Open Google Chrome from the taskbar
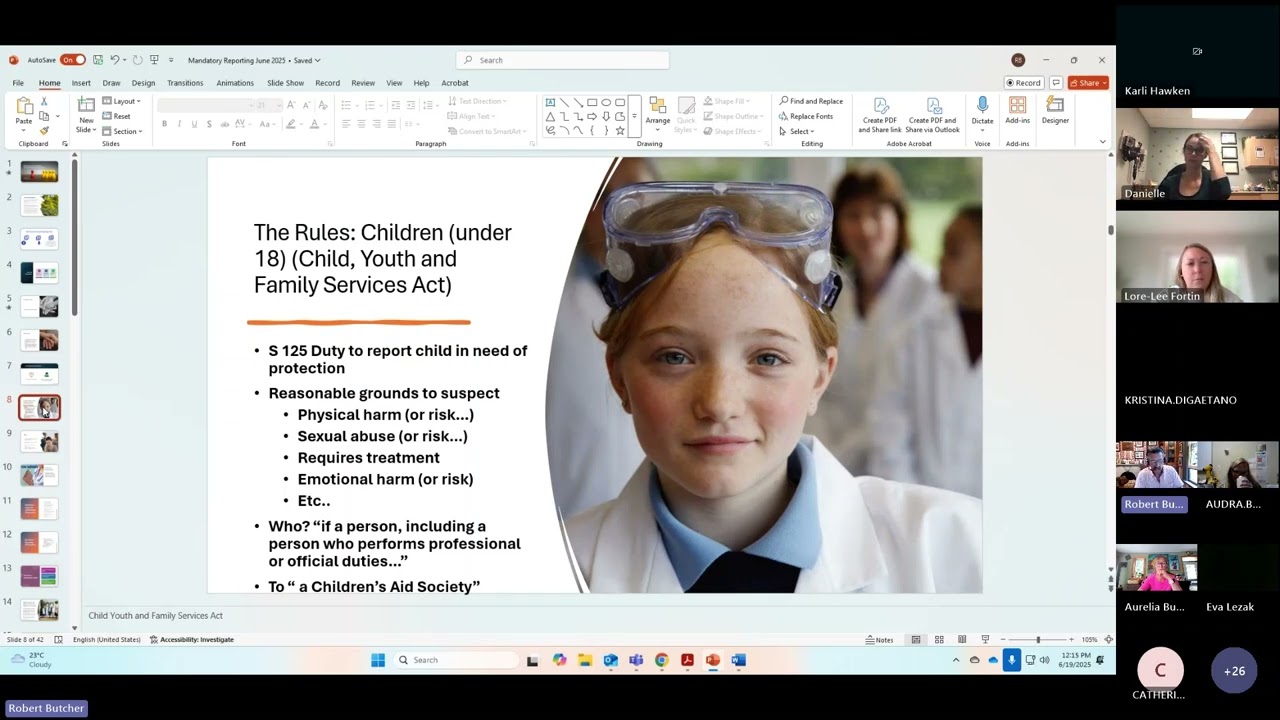 (661, 660)
